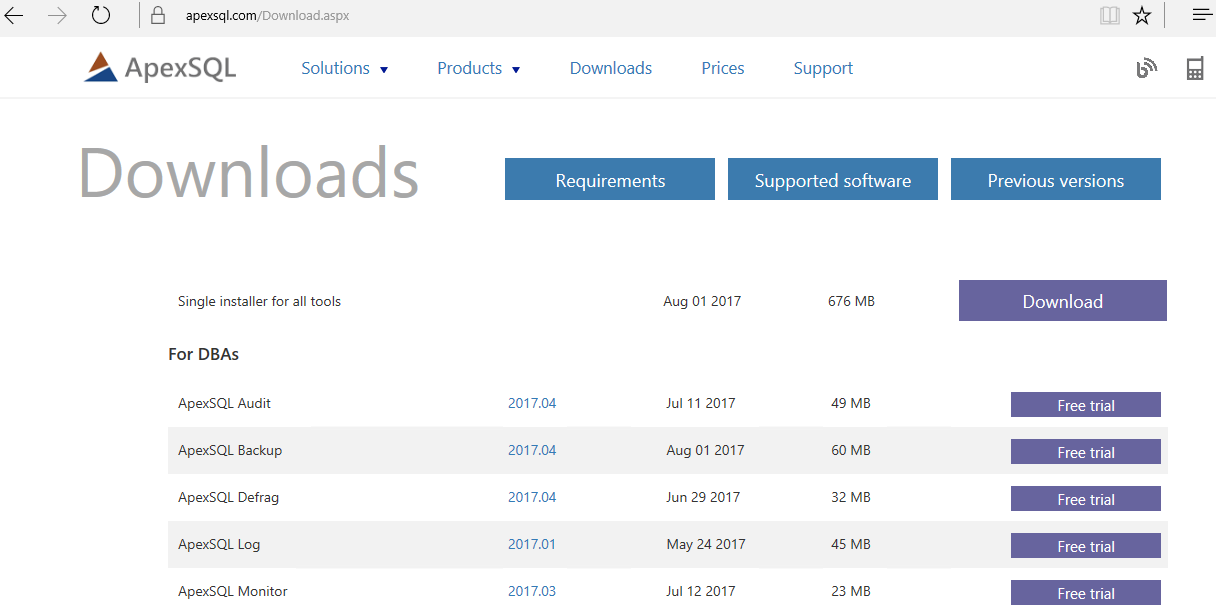Click the browser forward arrow

[x=57, y=15]
